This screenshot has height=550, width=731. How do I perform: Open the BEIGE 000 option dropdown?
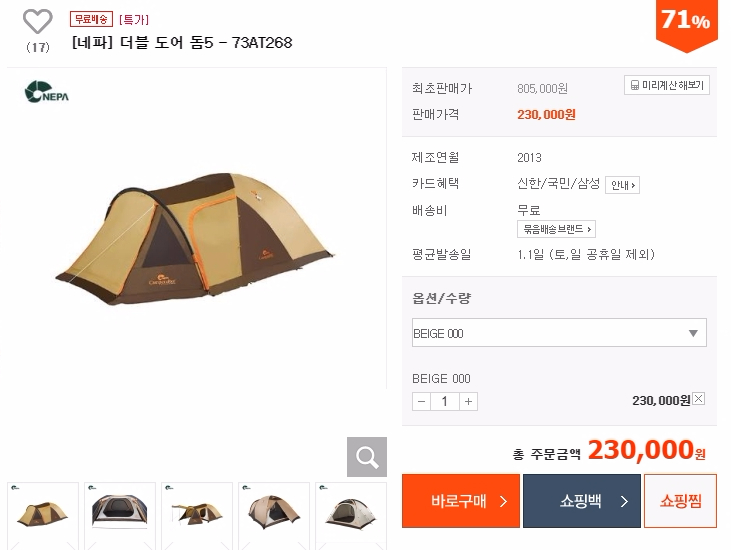coord(559,333)
